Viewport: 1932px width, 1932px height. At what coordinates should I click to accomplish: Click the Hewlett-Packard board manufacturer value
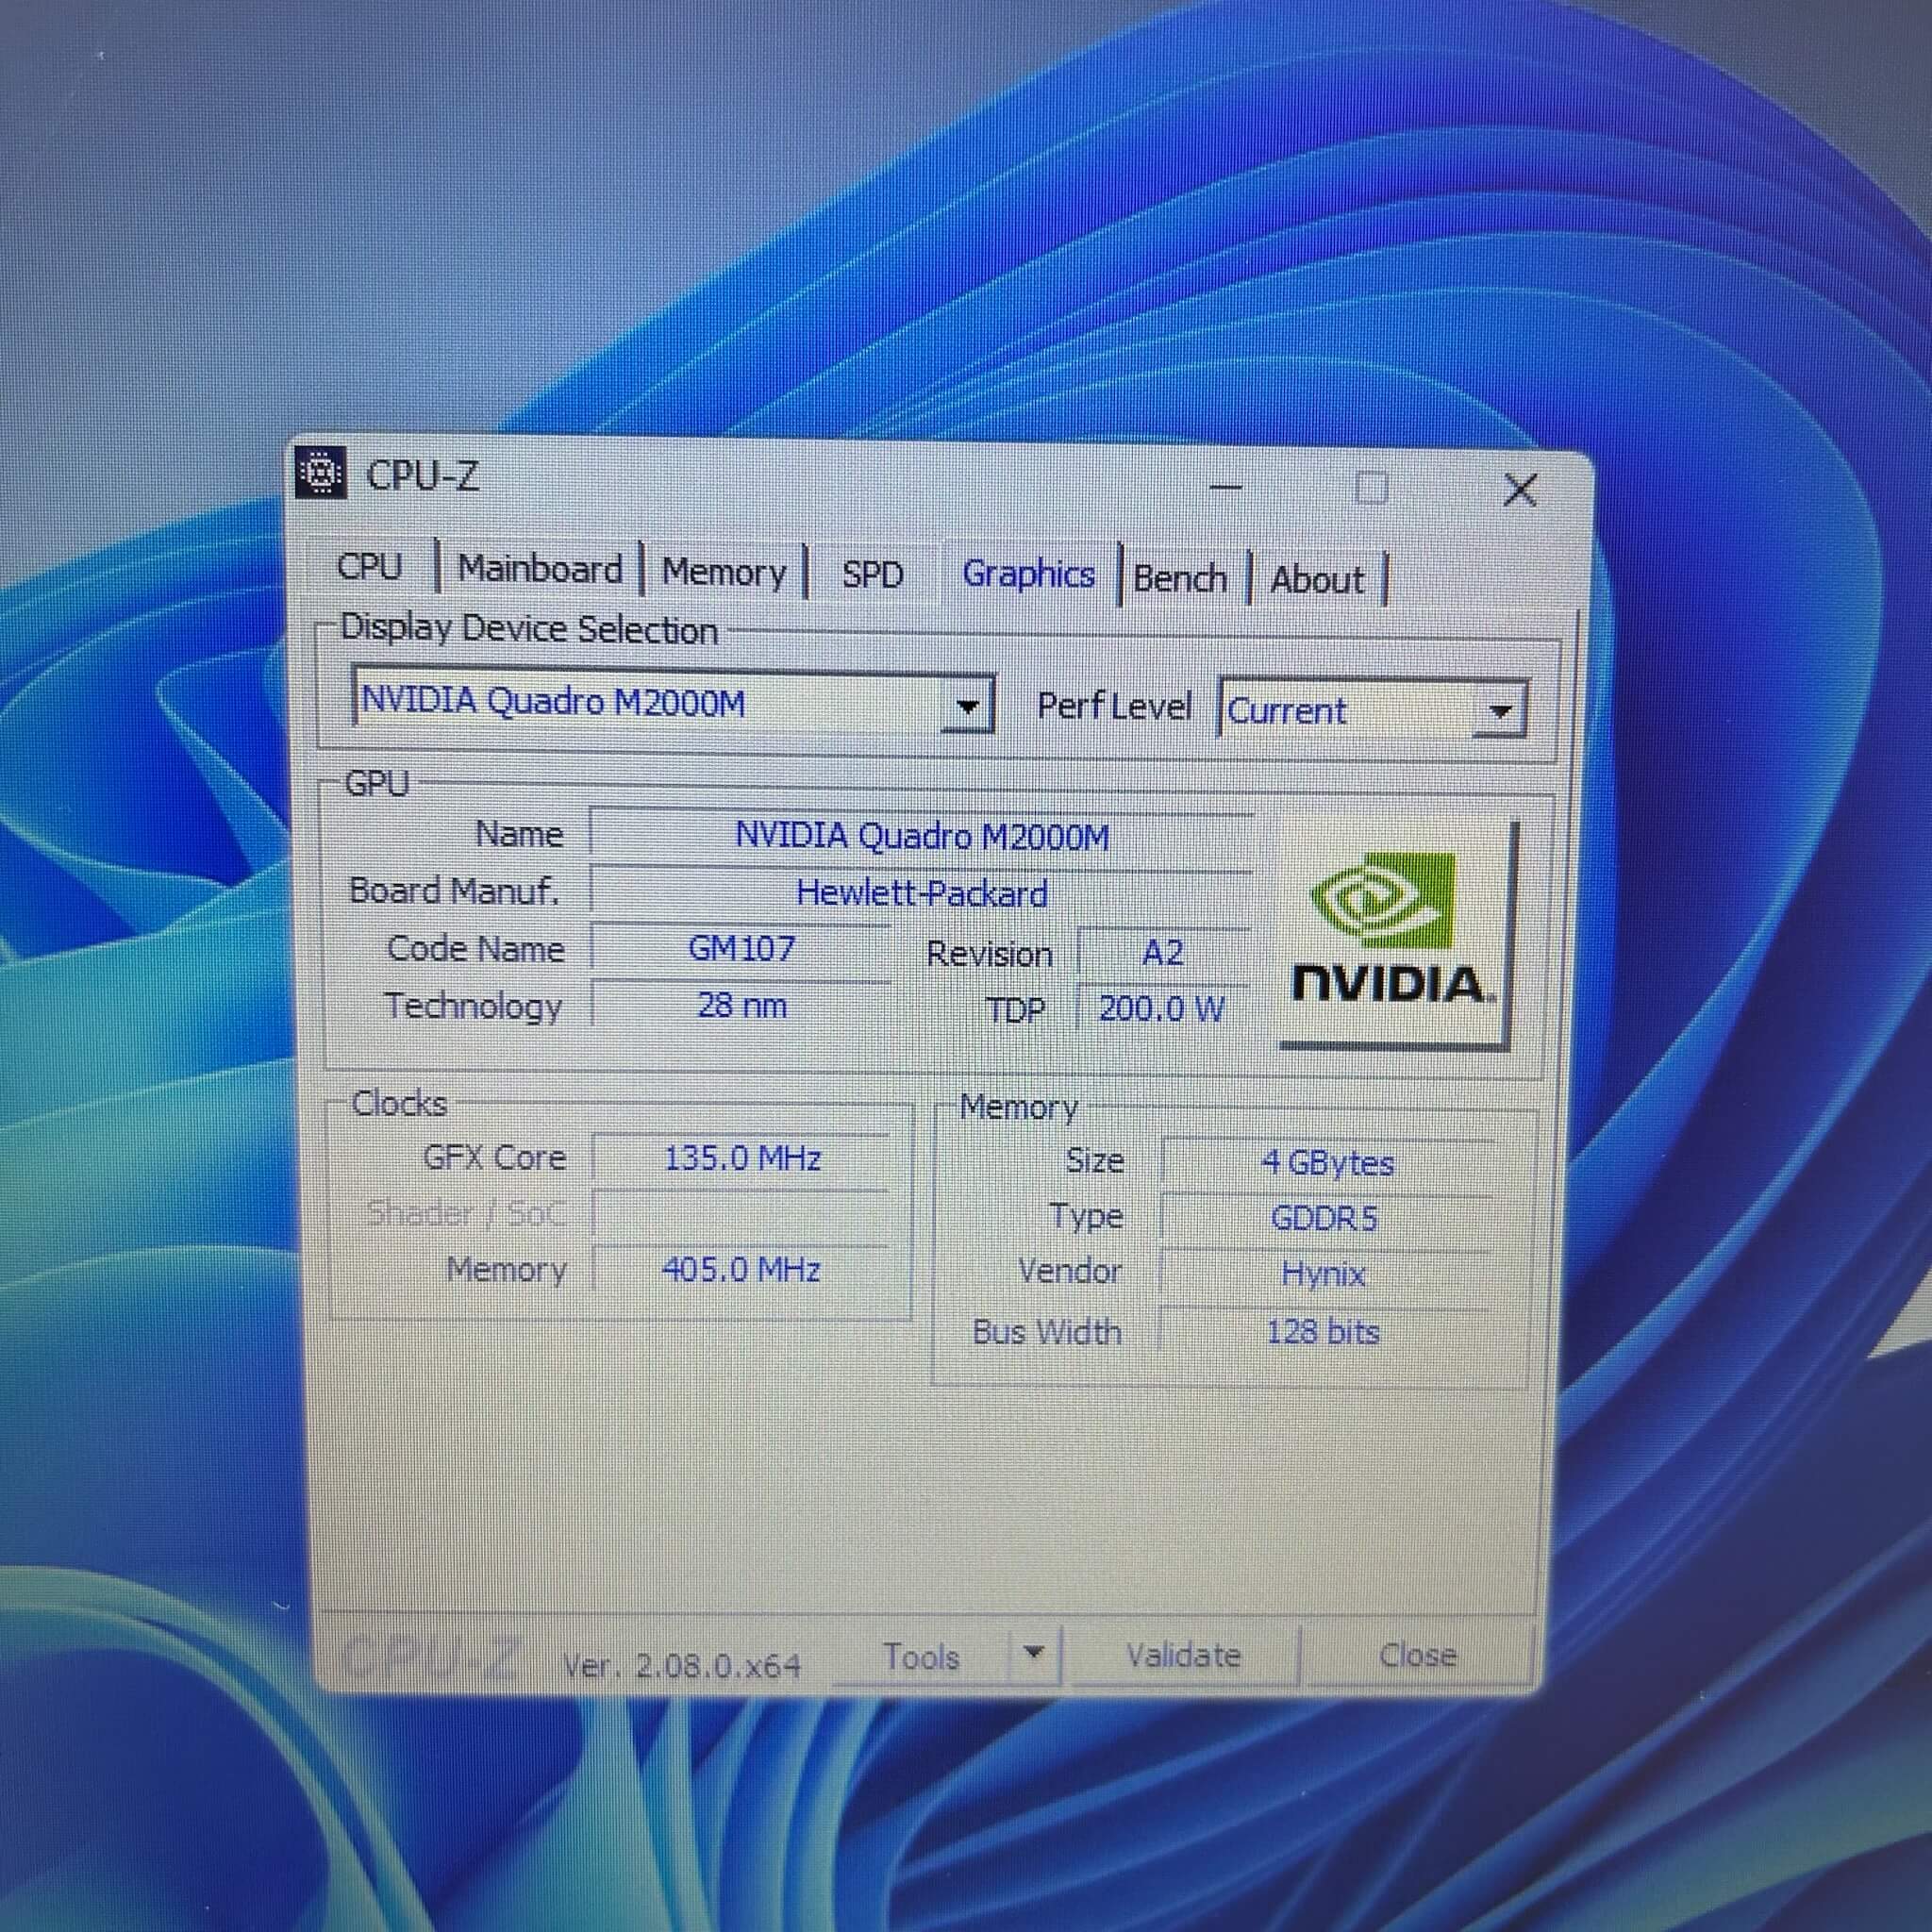922,893
